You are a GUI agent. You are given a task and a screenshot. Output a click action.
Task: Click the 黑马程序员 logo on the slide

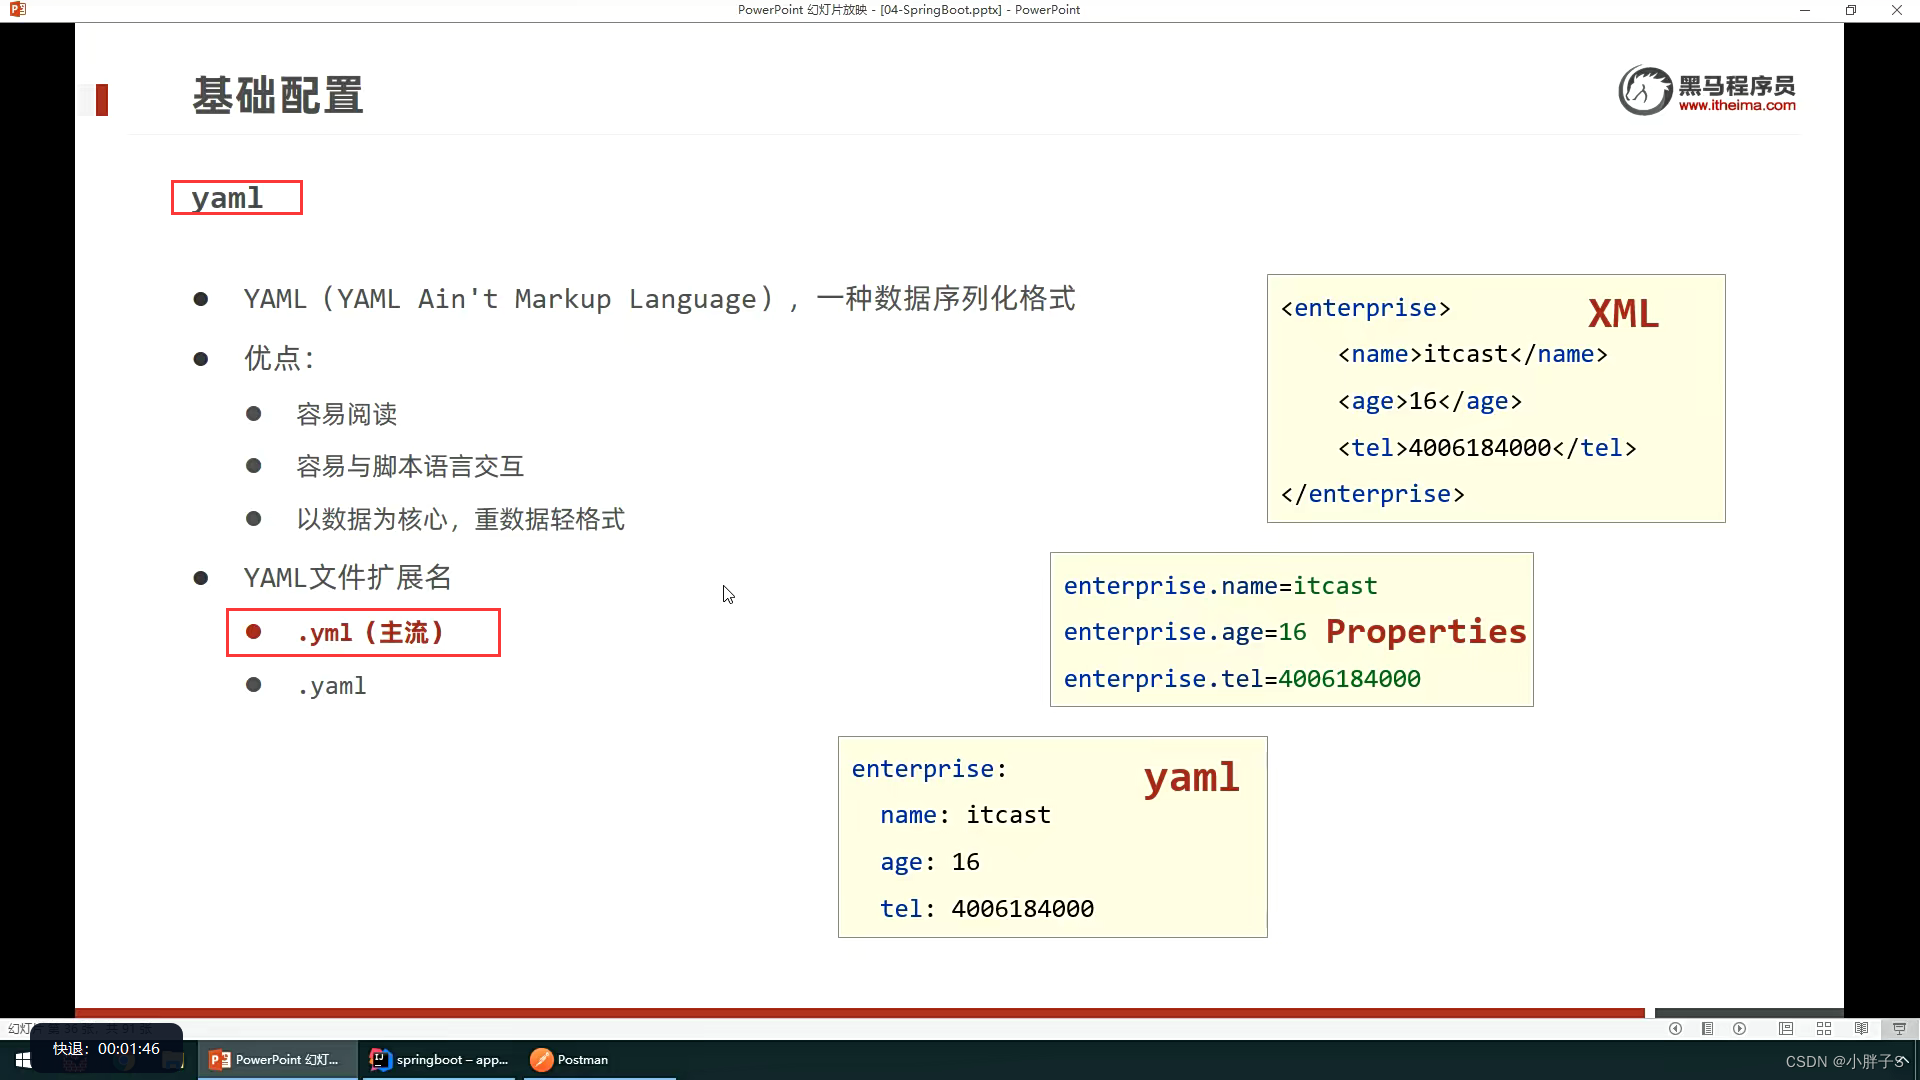click(x=1706, y=89)
